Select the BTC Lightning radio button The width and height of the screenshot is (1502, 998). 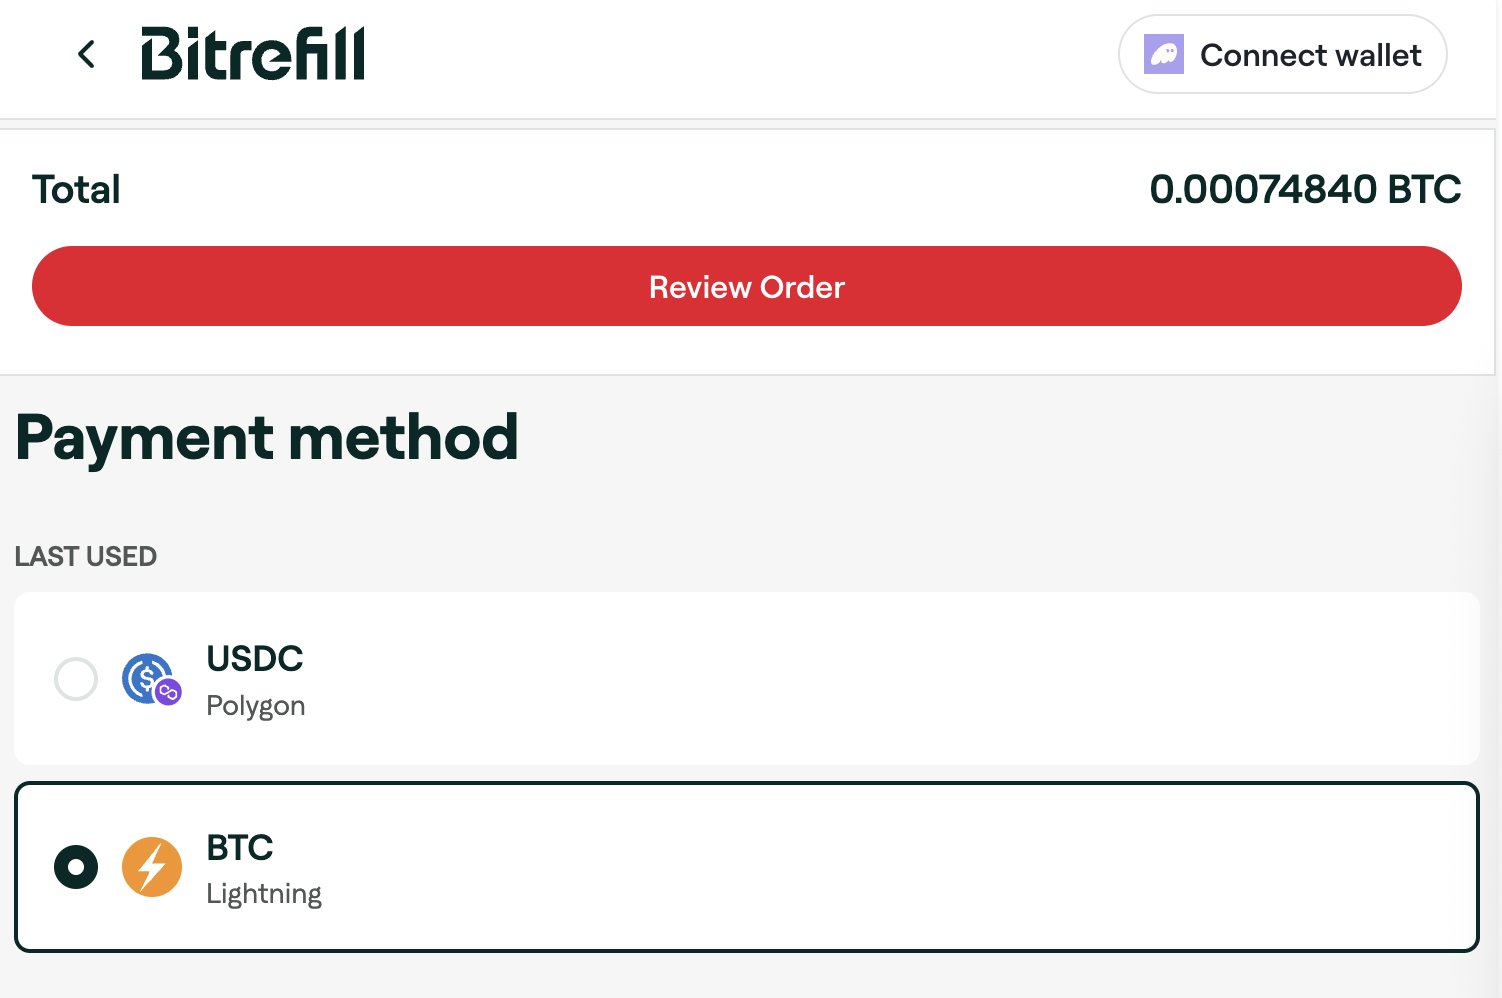tap(76, 867)
